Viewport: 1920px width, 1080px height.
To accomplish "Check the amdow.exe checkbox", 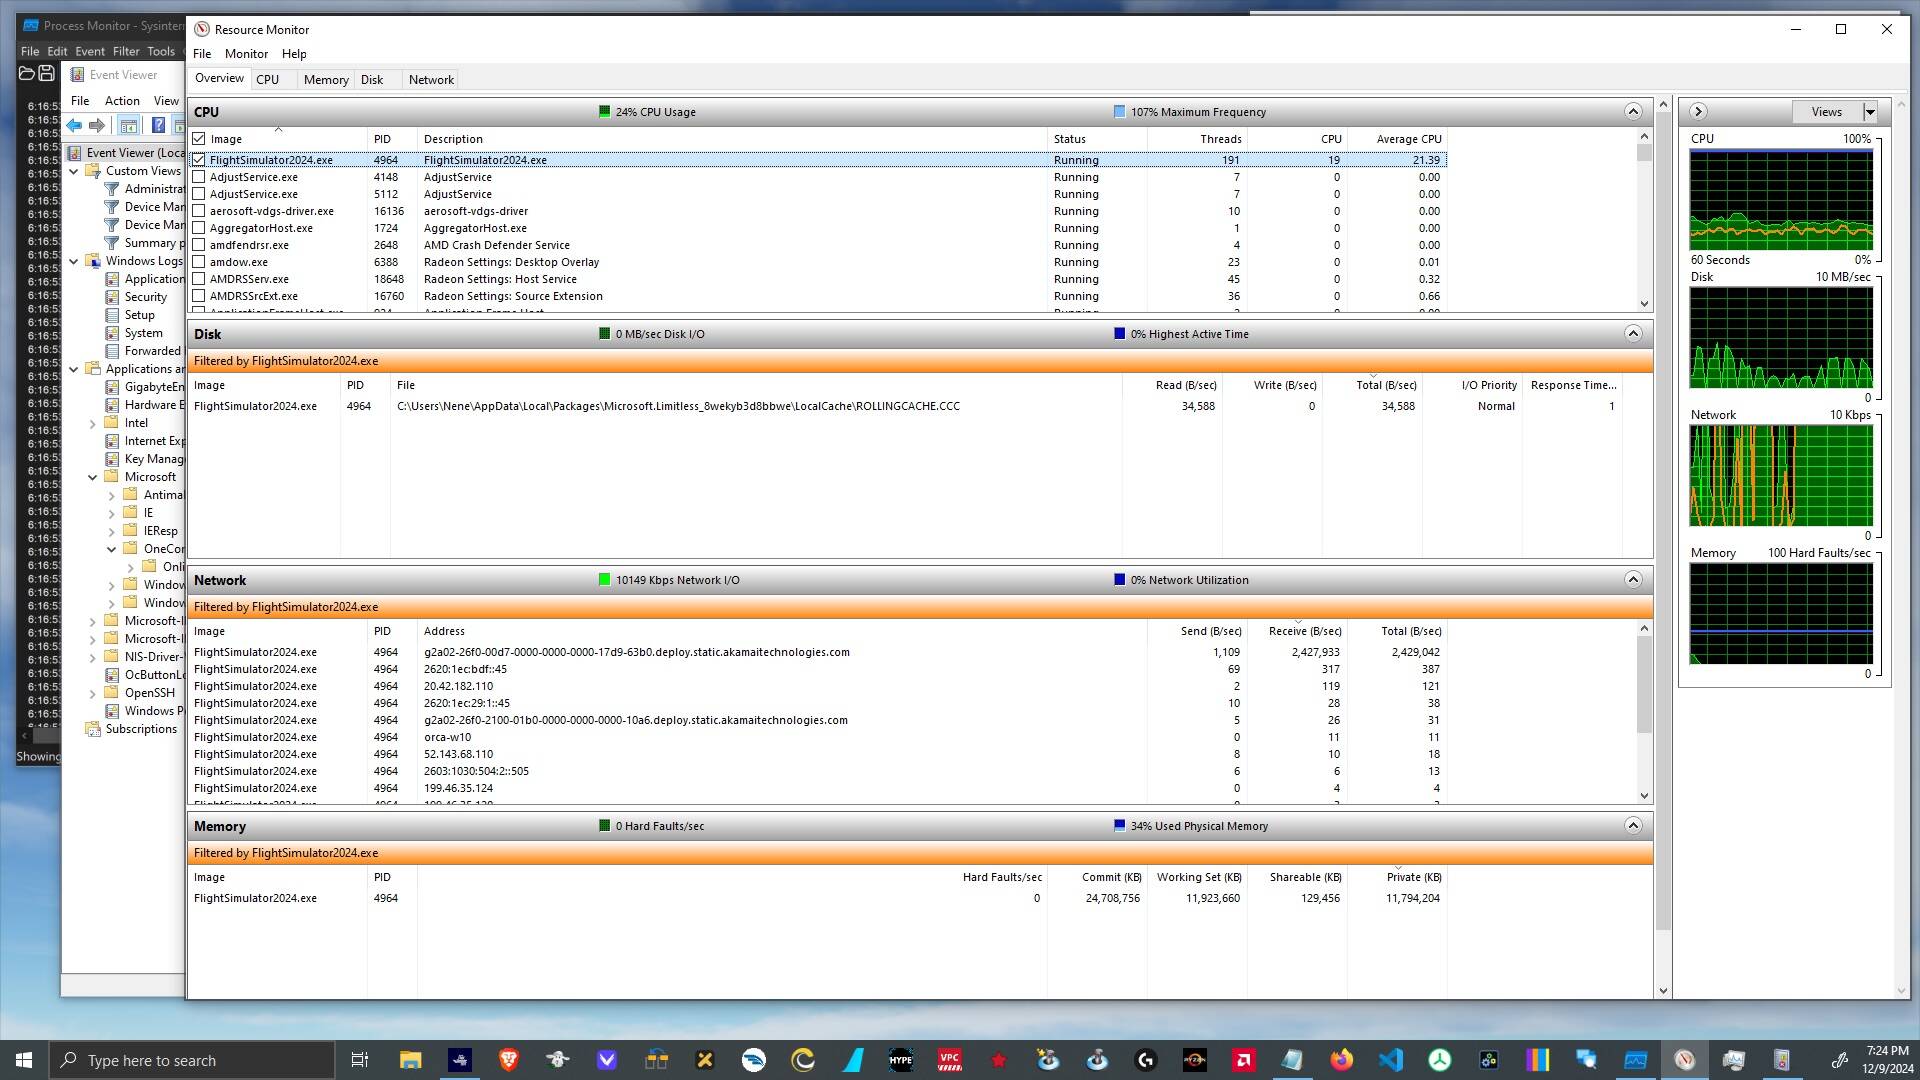I will coord(199,262).
